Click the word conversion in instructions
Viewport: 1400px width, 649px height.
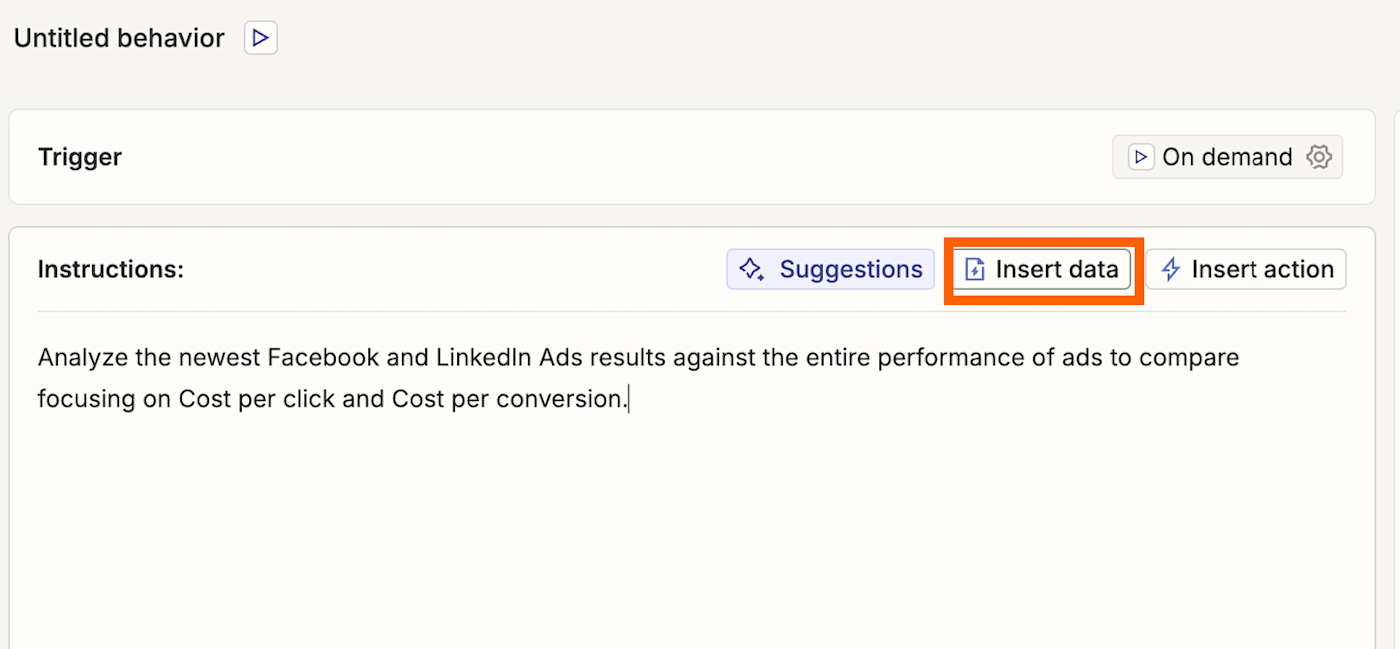569,399
